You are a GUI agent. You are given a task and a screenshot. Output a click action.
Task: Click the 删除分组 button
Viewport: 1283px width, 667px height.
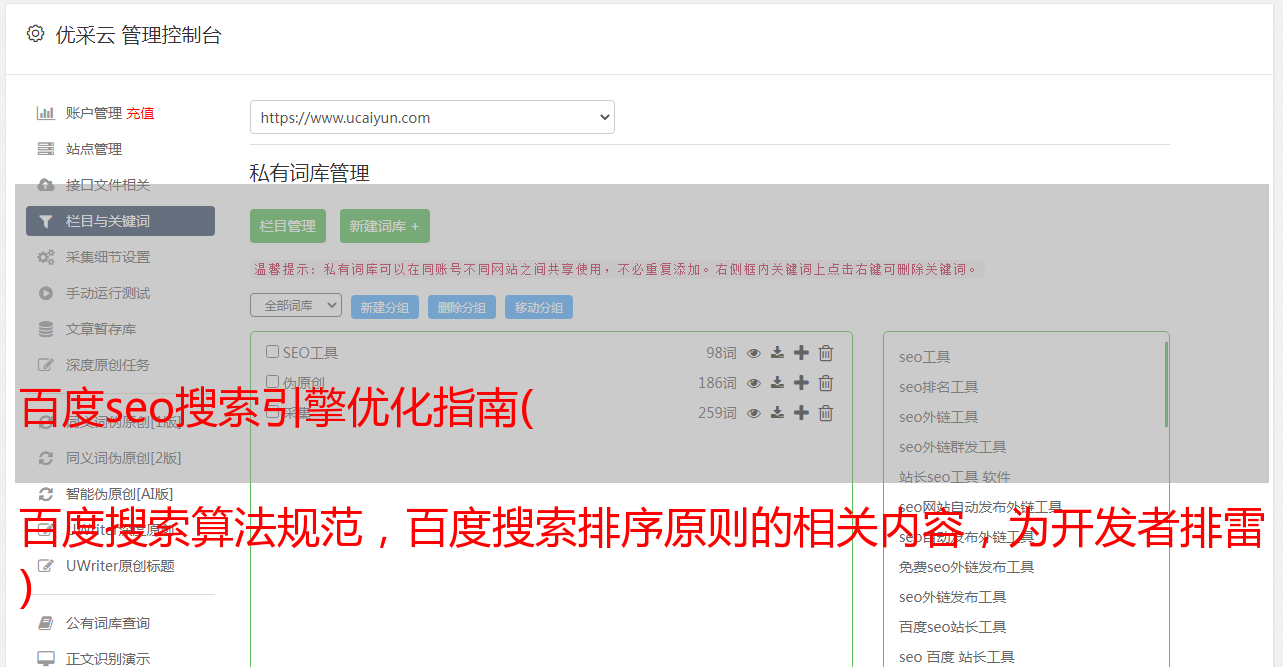462,307
